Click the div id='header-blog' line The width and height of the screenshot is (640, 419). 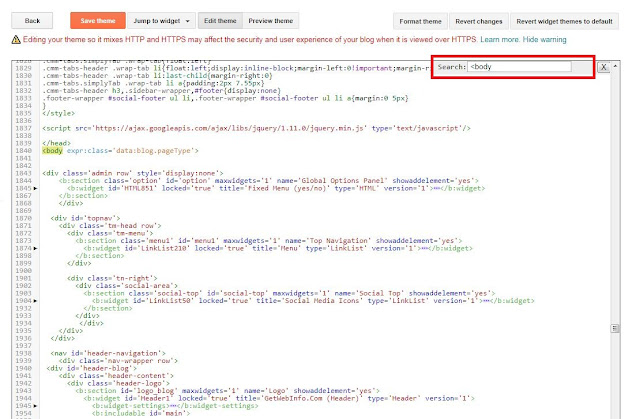pyautogui.click(x=91, y=368)
